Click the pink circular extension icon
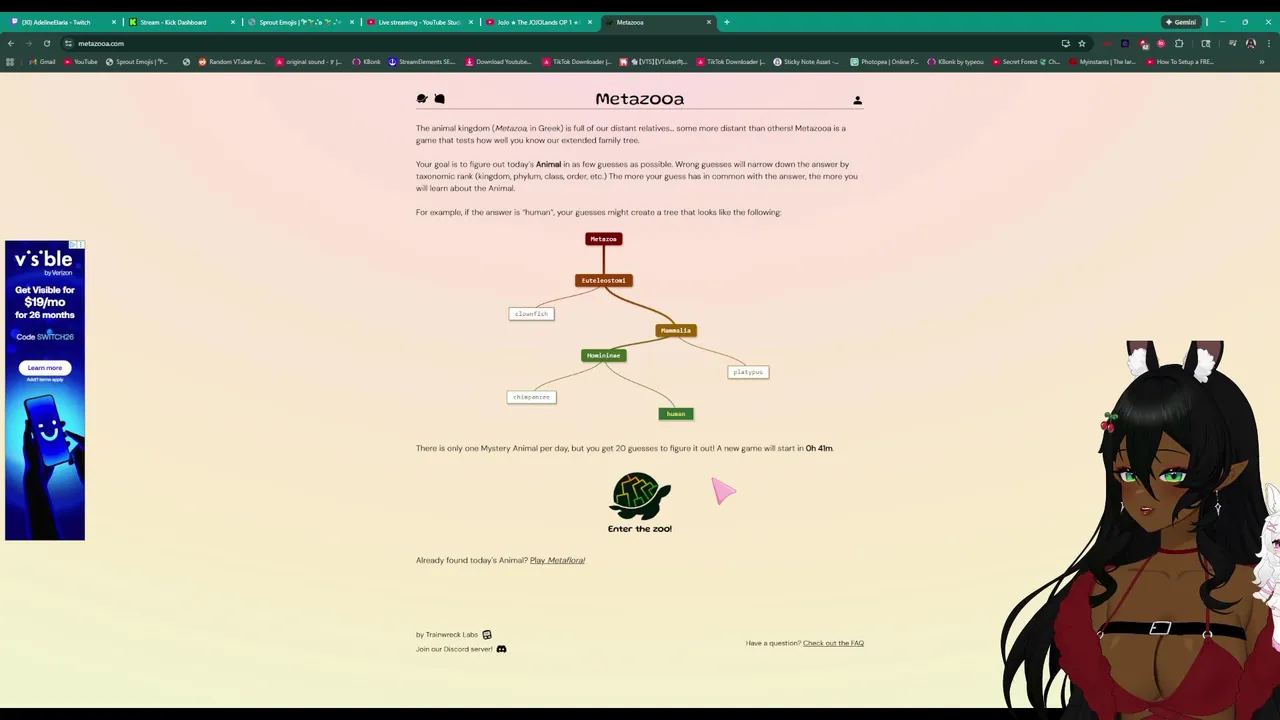 pos(1161,43)
